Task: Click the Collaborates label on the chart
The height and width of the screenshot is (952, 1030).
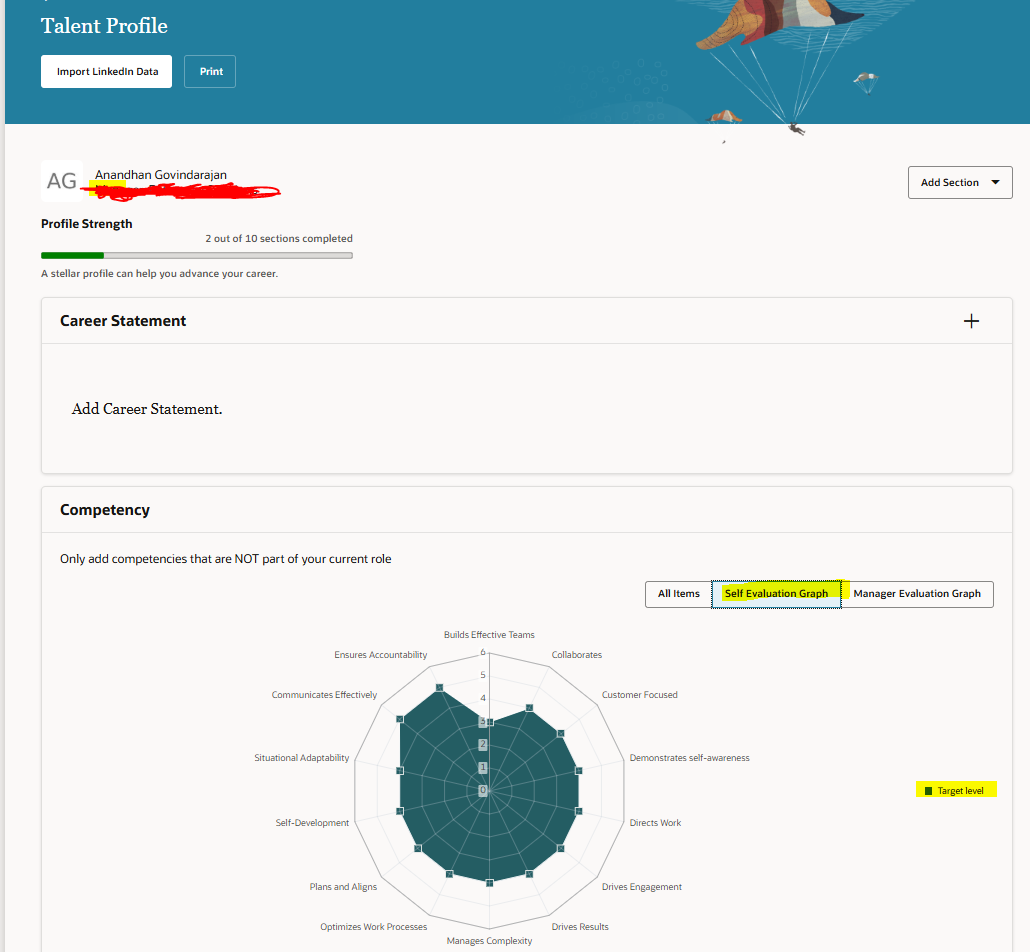Action: tap(577, 654)
